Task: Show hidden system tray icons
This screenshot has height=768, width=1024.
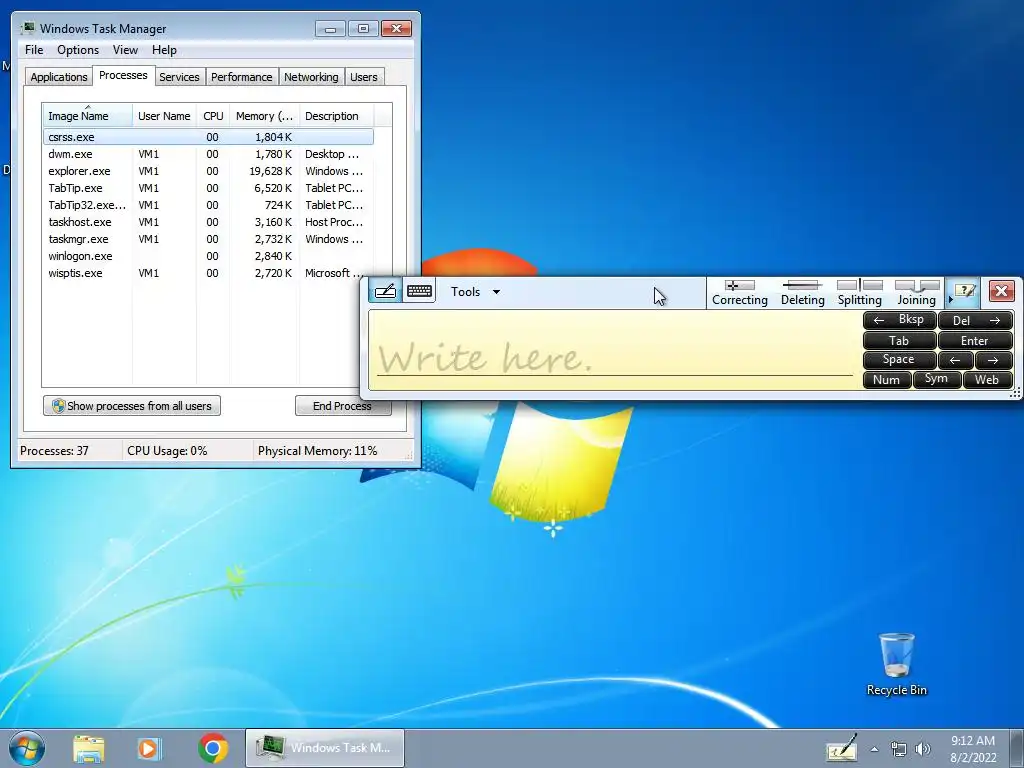Action: click(874, 749)
